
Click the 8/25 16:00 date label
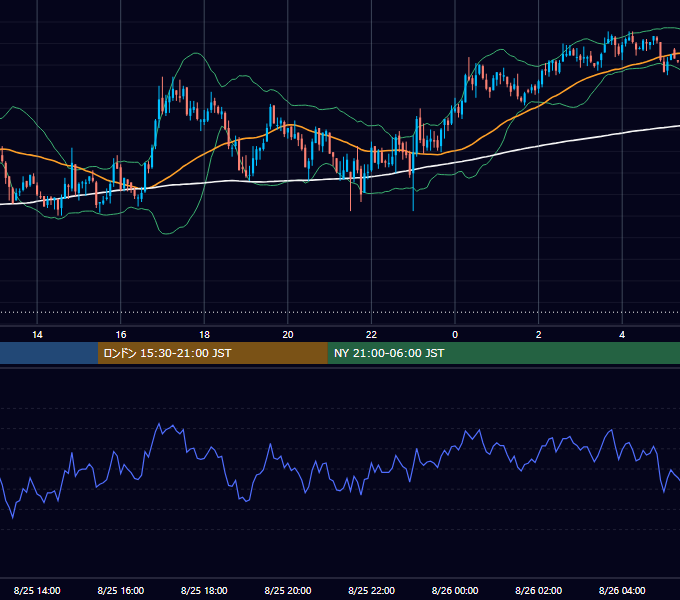121,590
